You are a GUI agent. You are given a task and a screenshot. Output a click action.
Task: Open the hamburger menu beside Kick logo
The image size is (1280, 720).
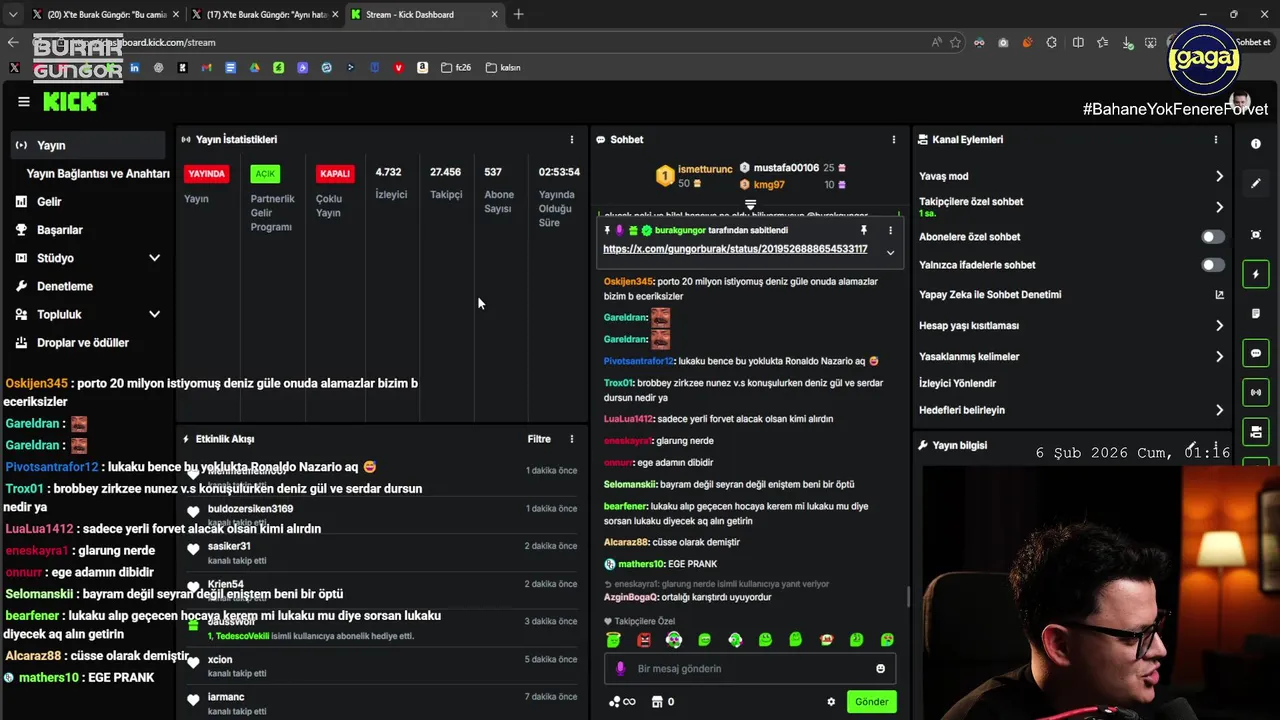click(23, 101)
